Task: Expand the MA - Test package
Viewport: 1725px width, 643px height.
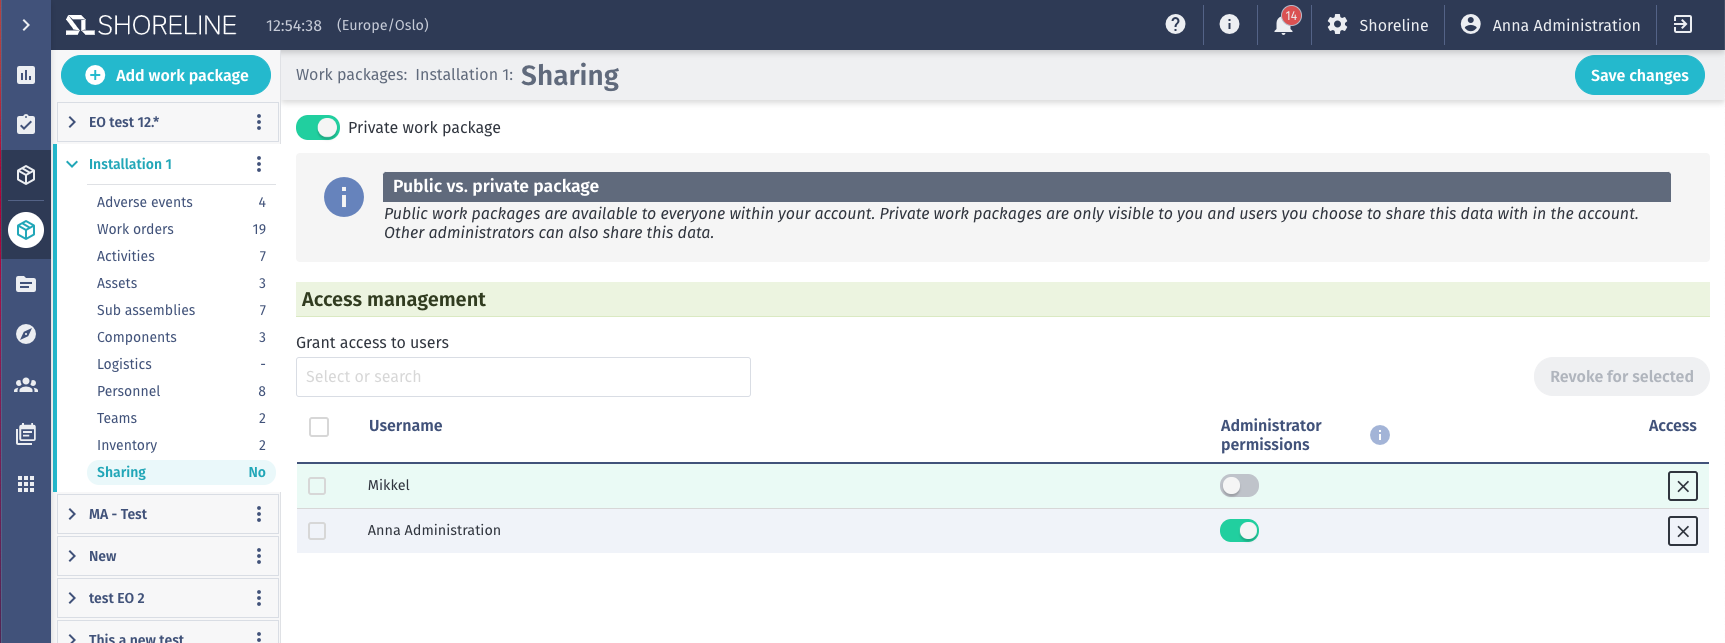Action: (72, 514)
